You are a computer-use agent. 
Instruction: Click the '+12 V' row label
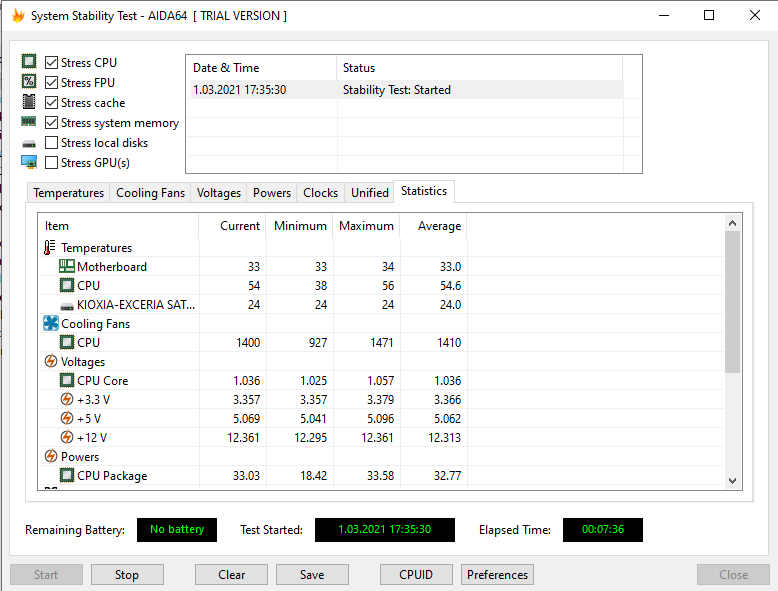point(92,438)
